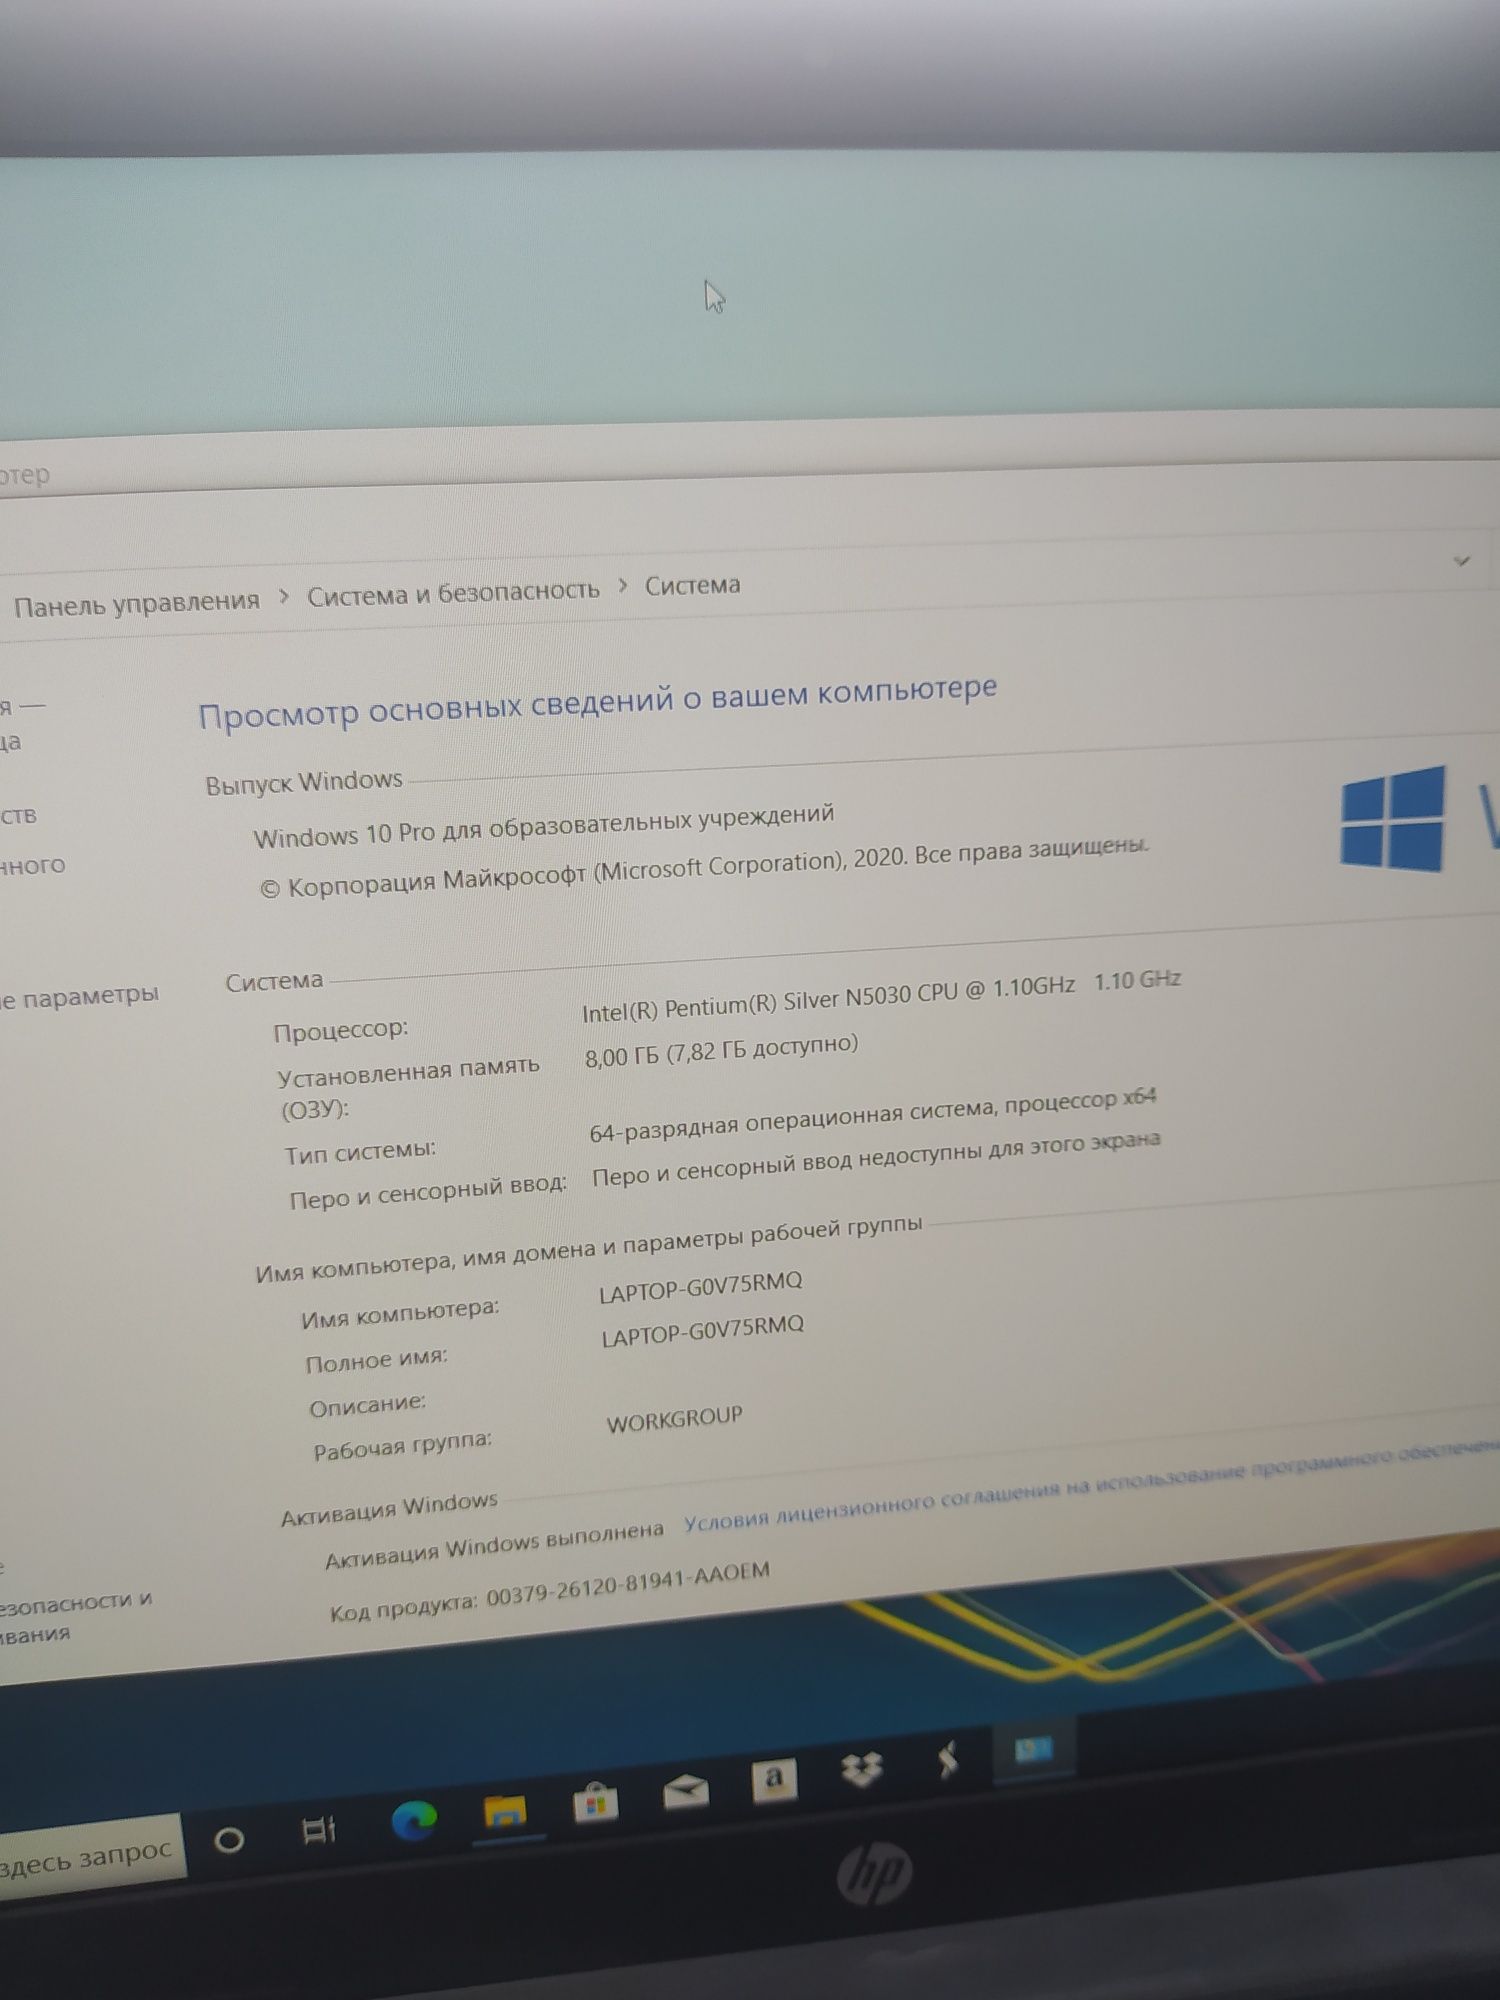Image resolution: width=1500 pixels, height=2000 pixels.
Task: Open Cortana circle icon on taskbar
Action: [x=229, y=1839]
